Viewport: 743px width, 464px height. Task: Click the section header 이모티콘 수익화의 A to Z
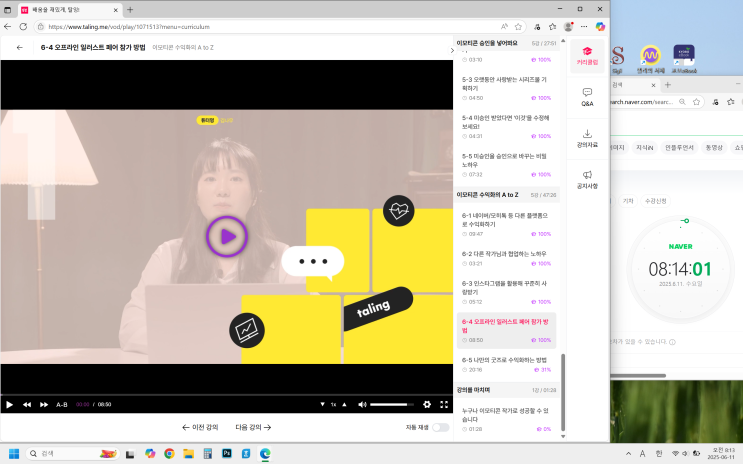click(506, 195)
